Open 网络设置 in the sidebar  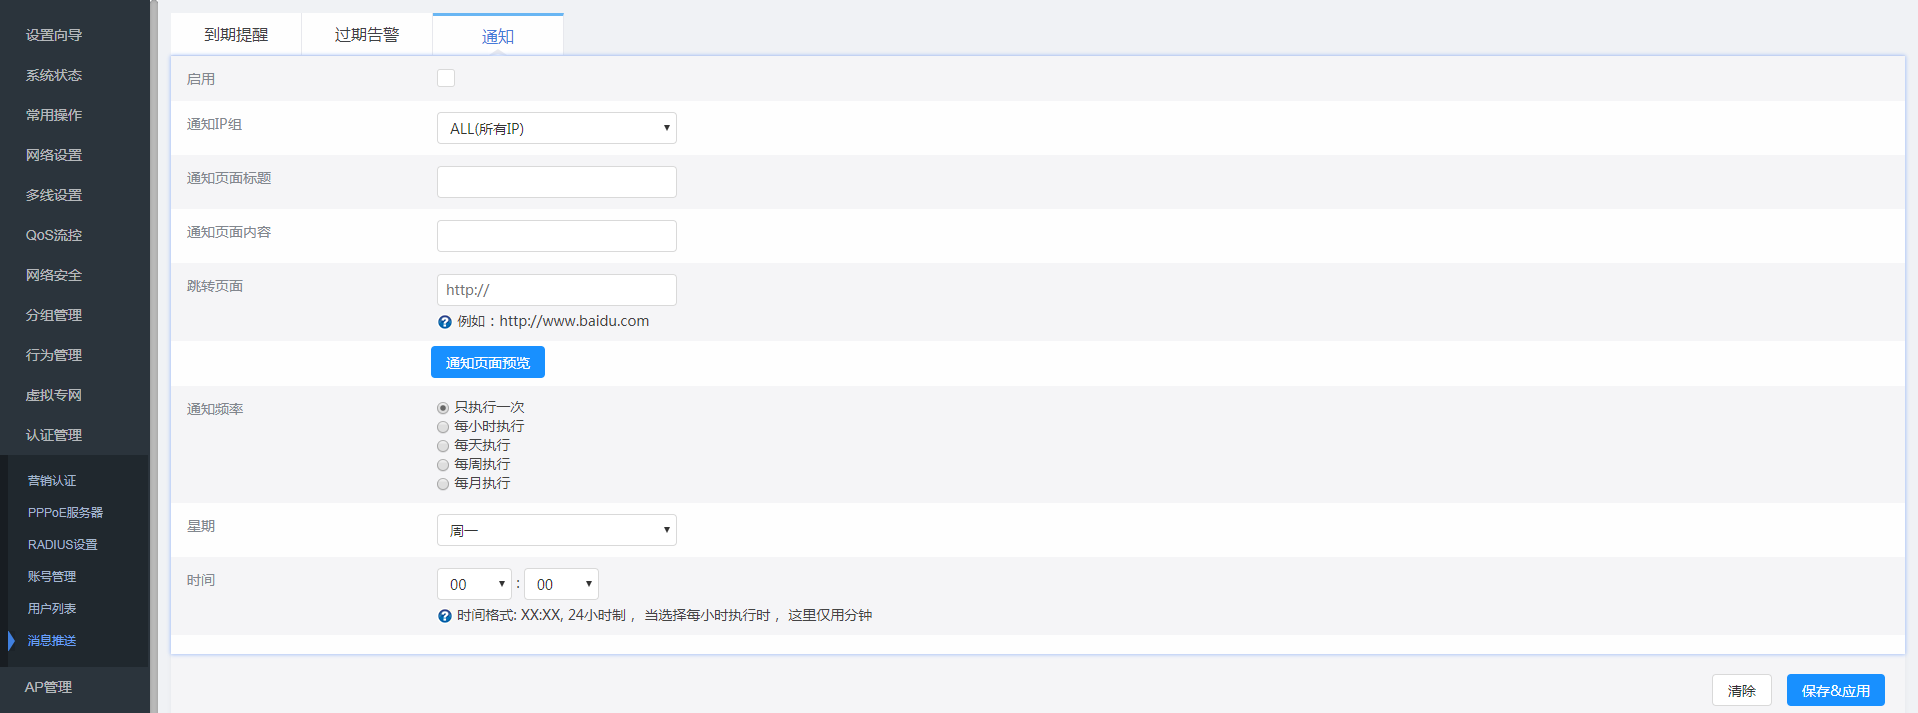tap(54, 155)
